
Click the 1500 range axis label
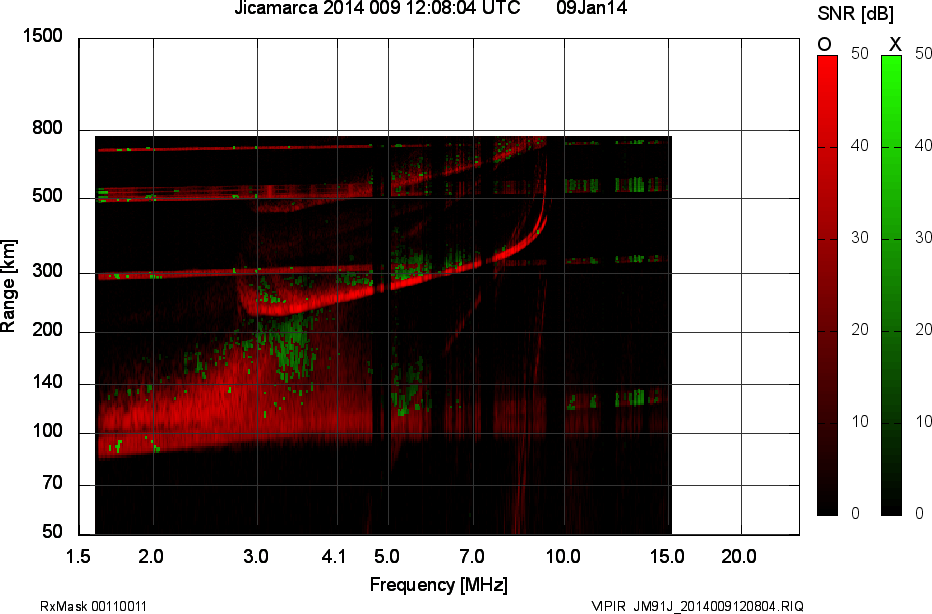click(x=42, y=36)
